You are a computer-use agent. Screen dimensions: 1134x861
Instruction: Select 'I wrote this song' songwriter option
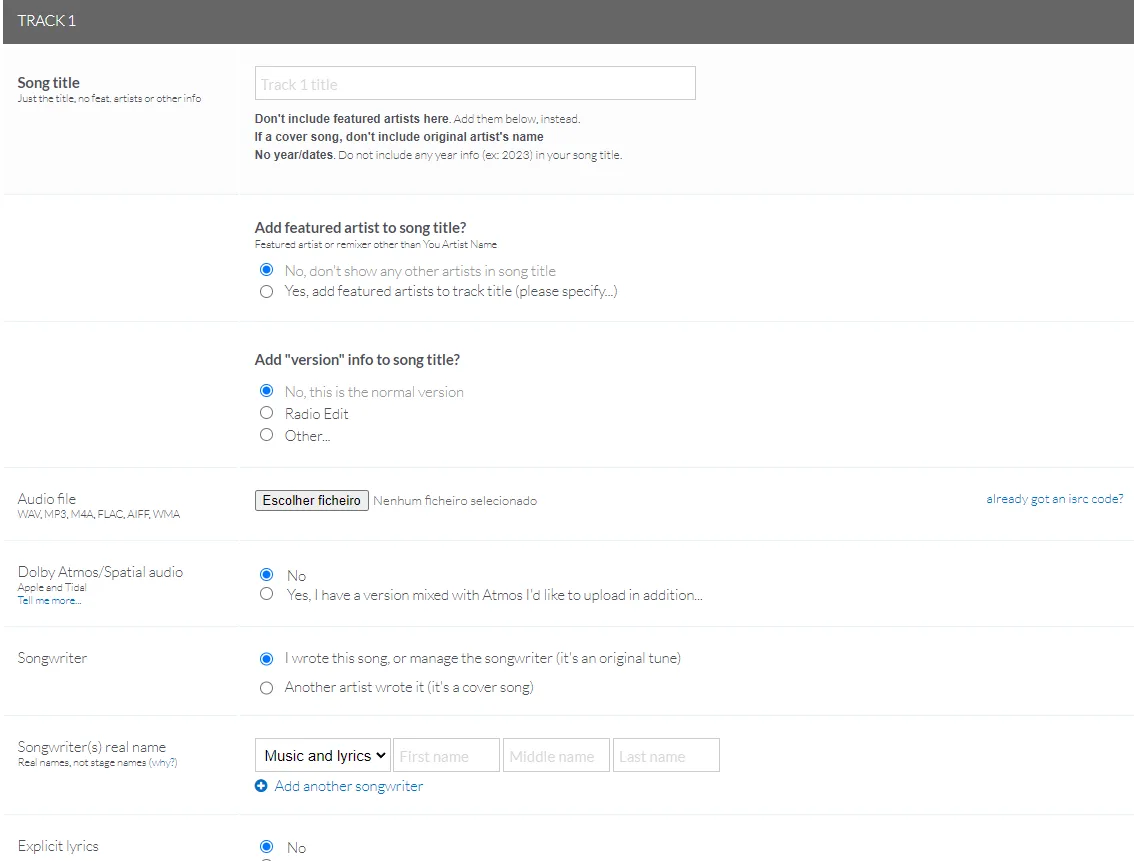[x=266, y=659]
